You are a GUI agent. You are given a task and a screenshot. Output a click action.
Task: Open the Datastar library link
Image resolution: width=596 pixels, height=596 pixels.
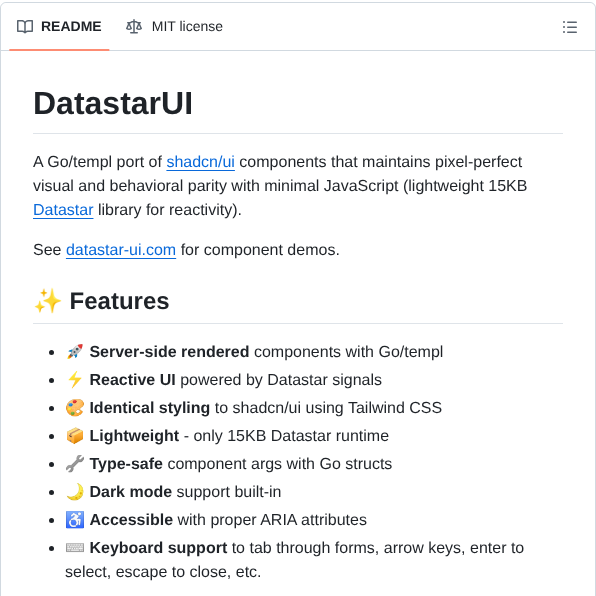pos(63,210)
